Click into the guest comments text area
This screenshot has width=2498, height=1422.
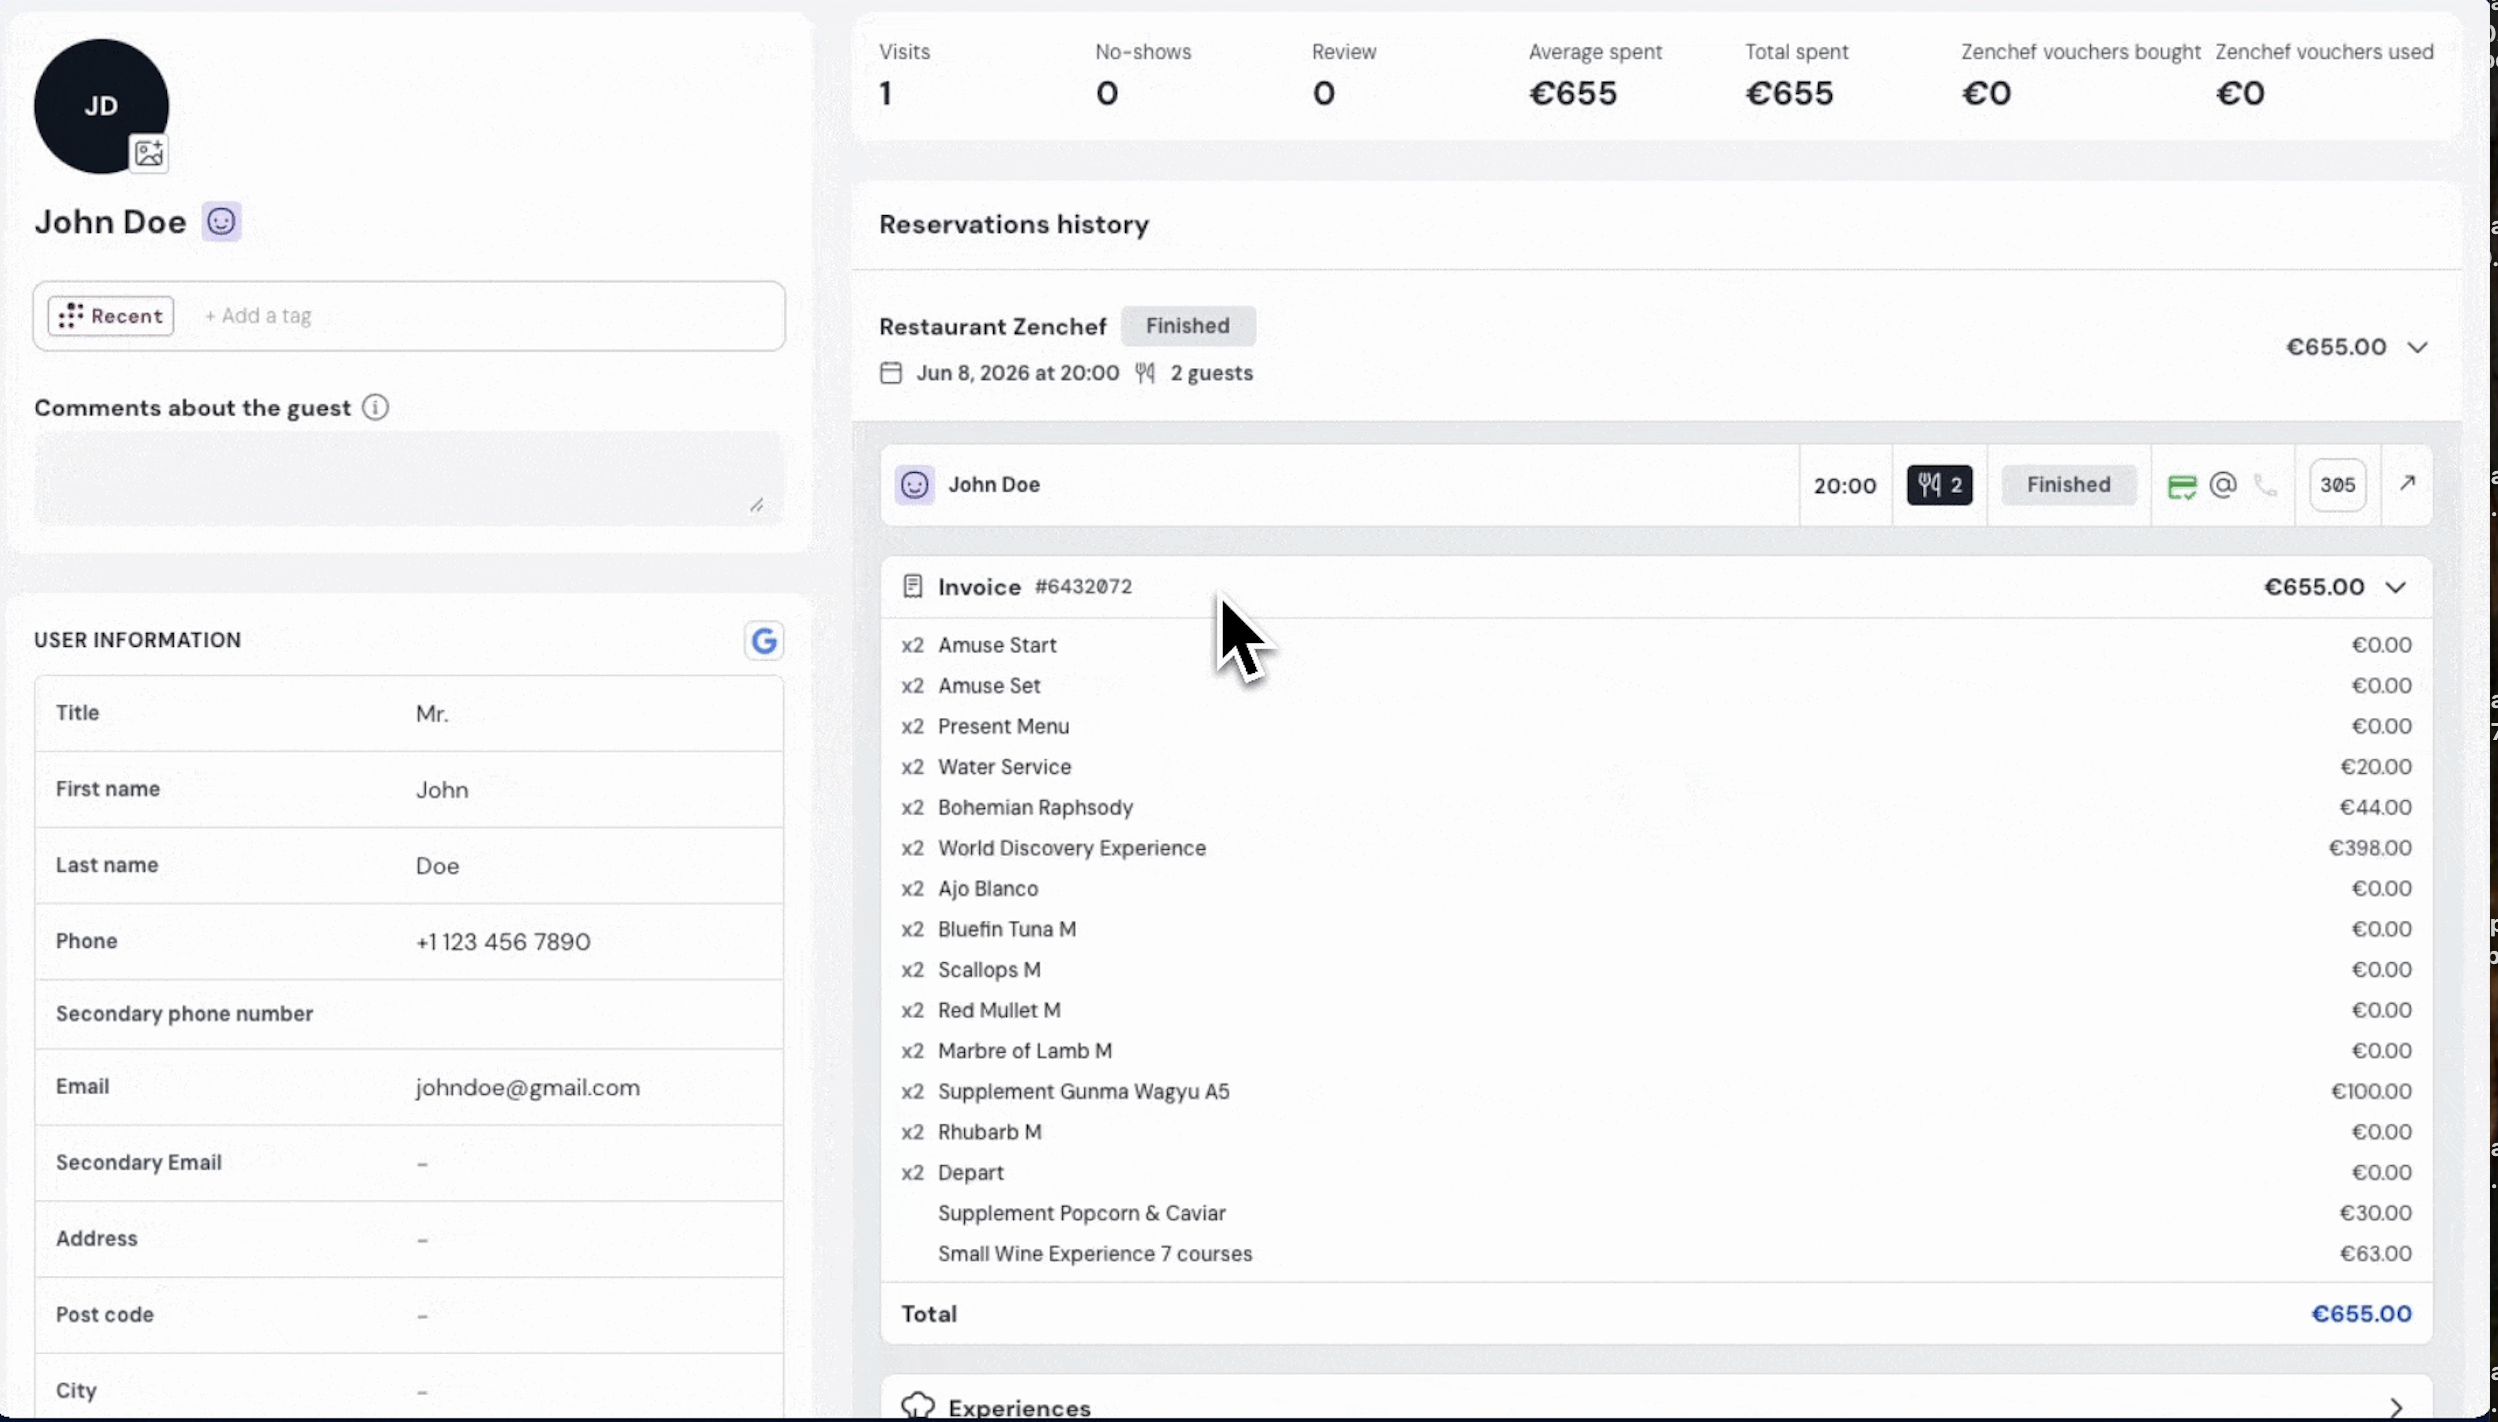click(408, 479)
